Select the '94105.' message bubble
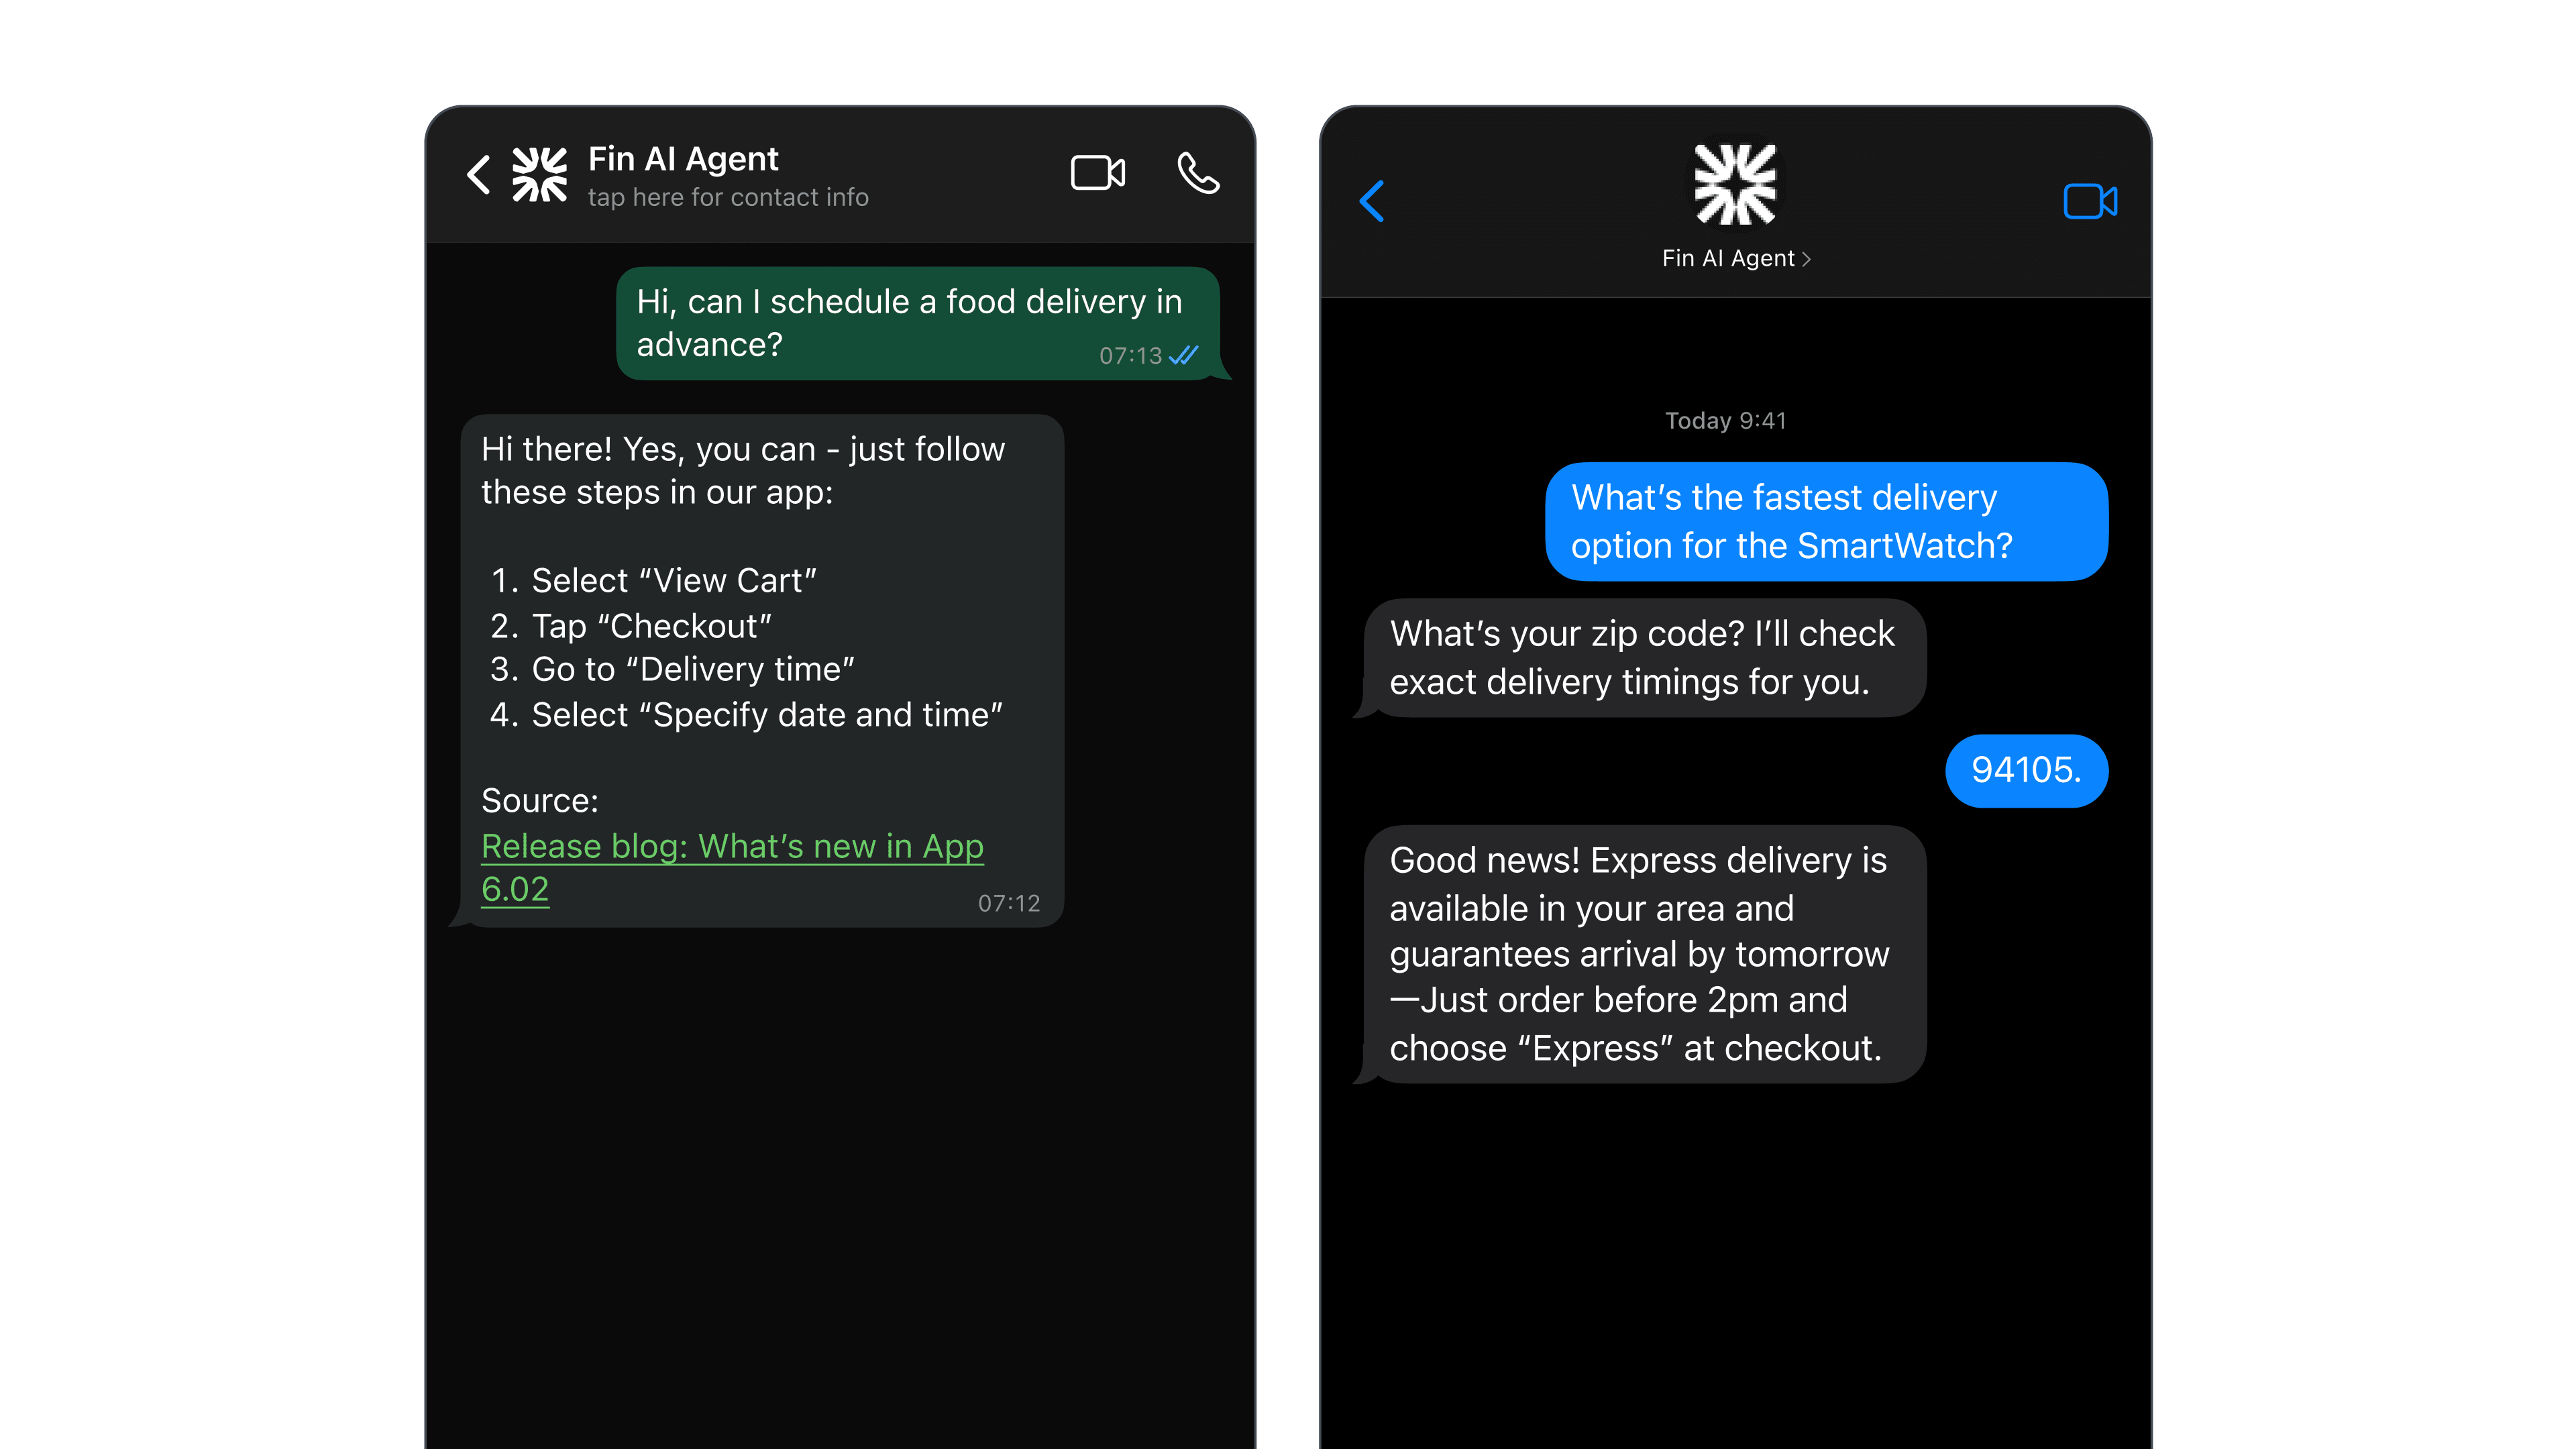Screen dimensions: 2576x1449 (2026, 770)
